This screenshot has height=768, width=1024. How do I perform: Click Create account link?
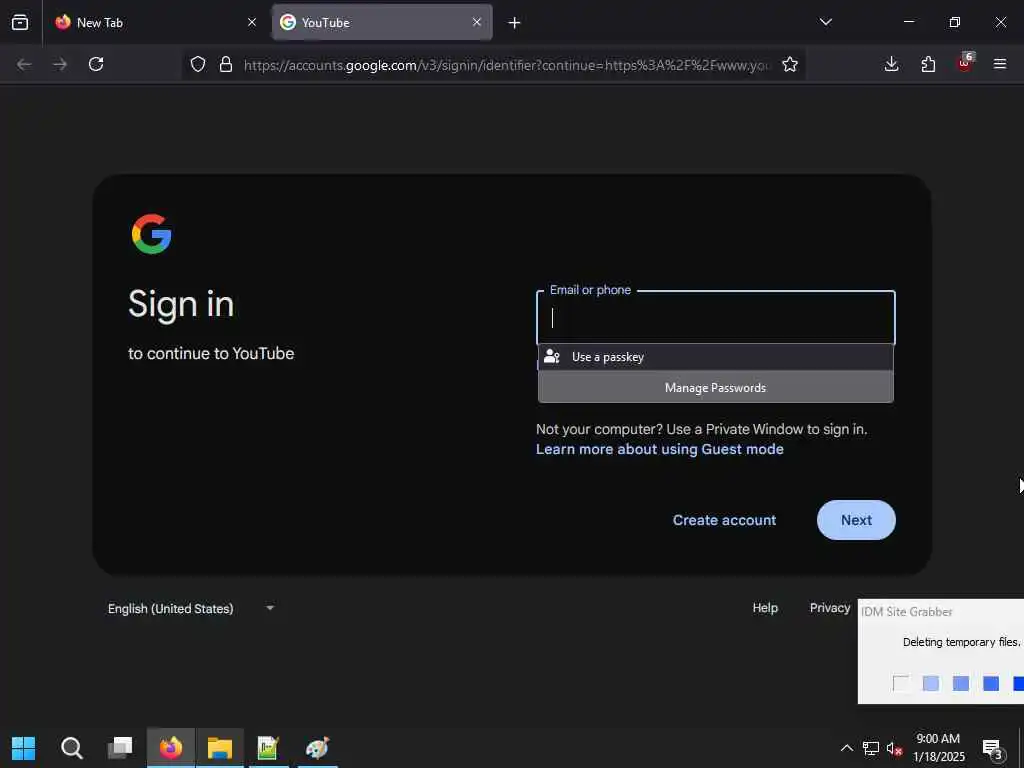click(x=724, y=520)
